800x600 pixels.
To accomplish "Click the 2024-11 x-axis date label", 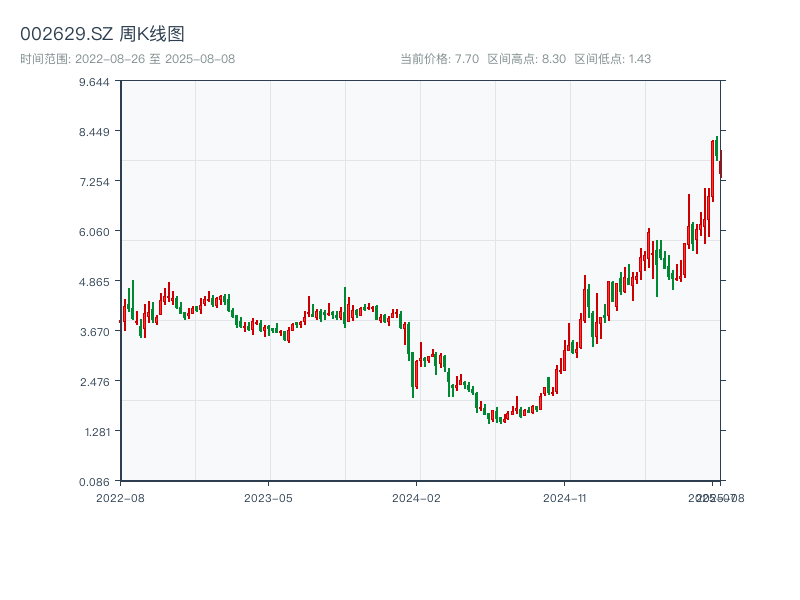I will pyautogui.click(x=566, y=497).
